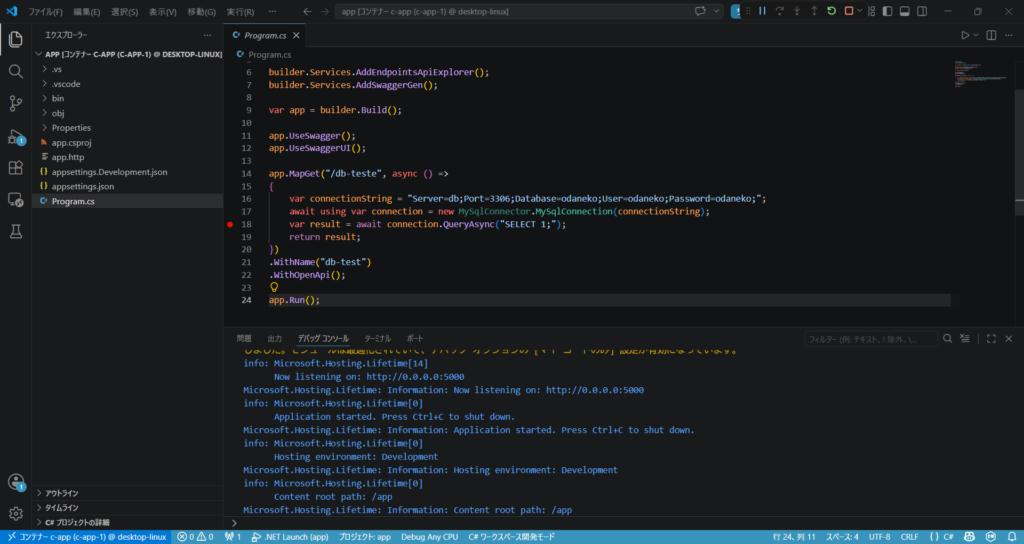
Task: Open Copilot chat dropdown arrow
Action: tap(716, 12)
